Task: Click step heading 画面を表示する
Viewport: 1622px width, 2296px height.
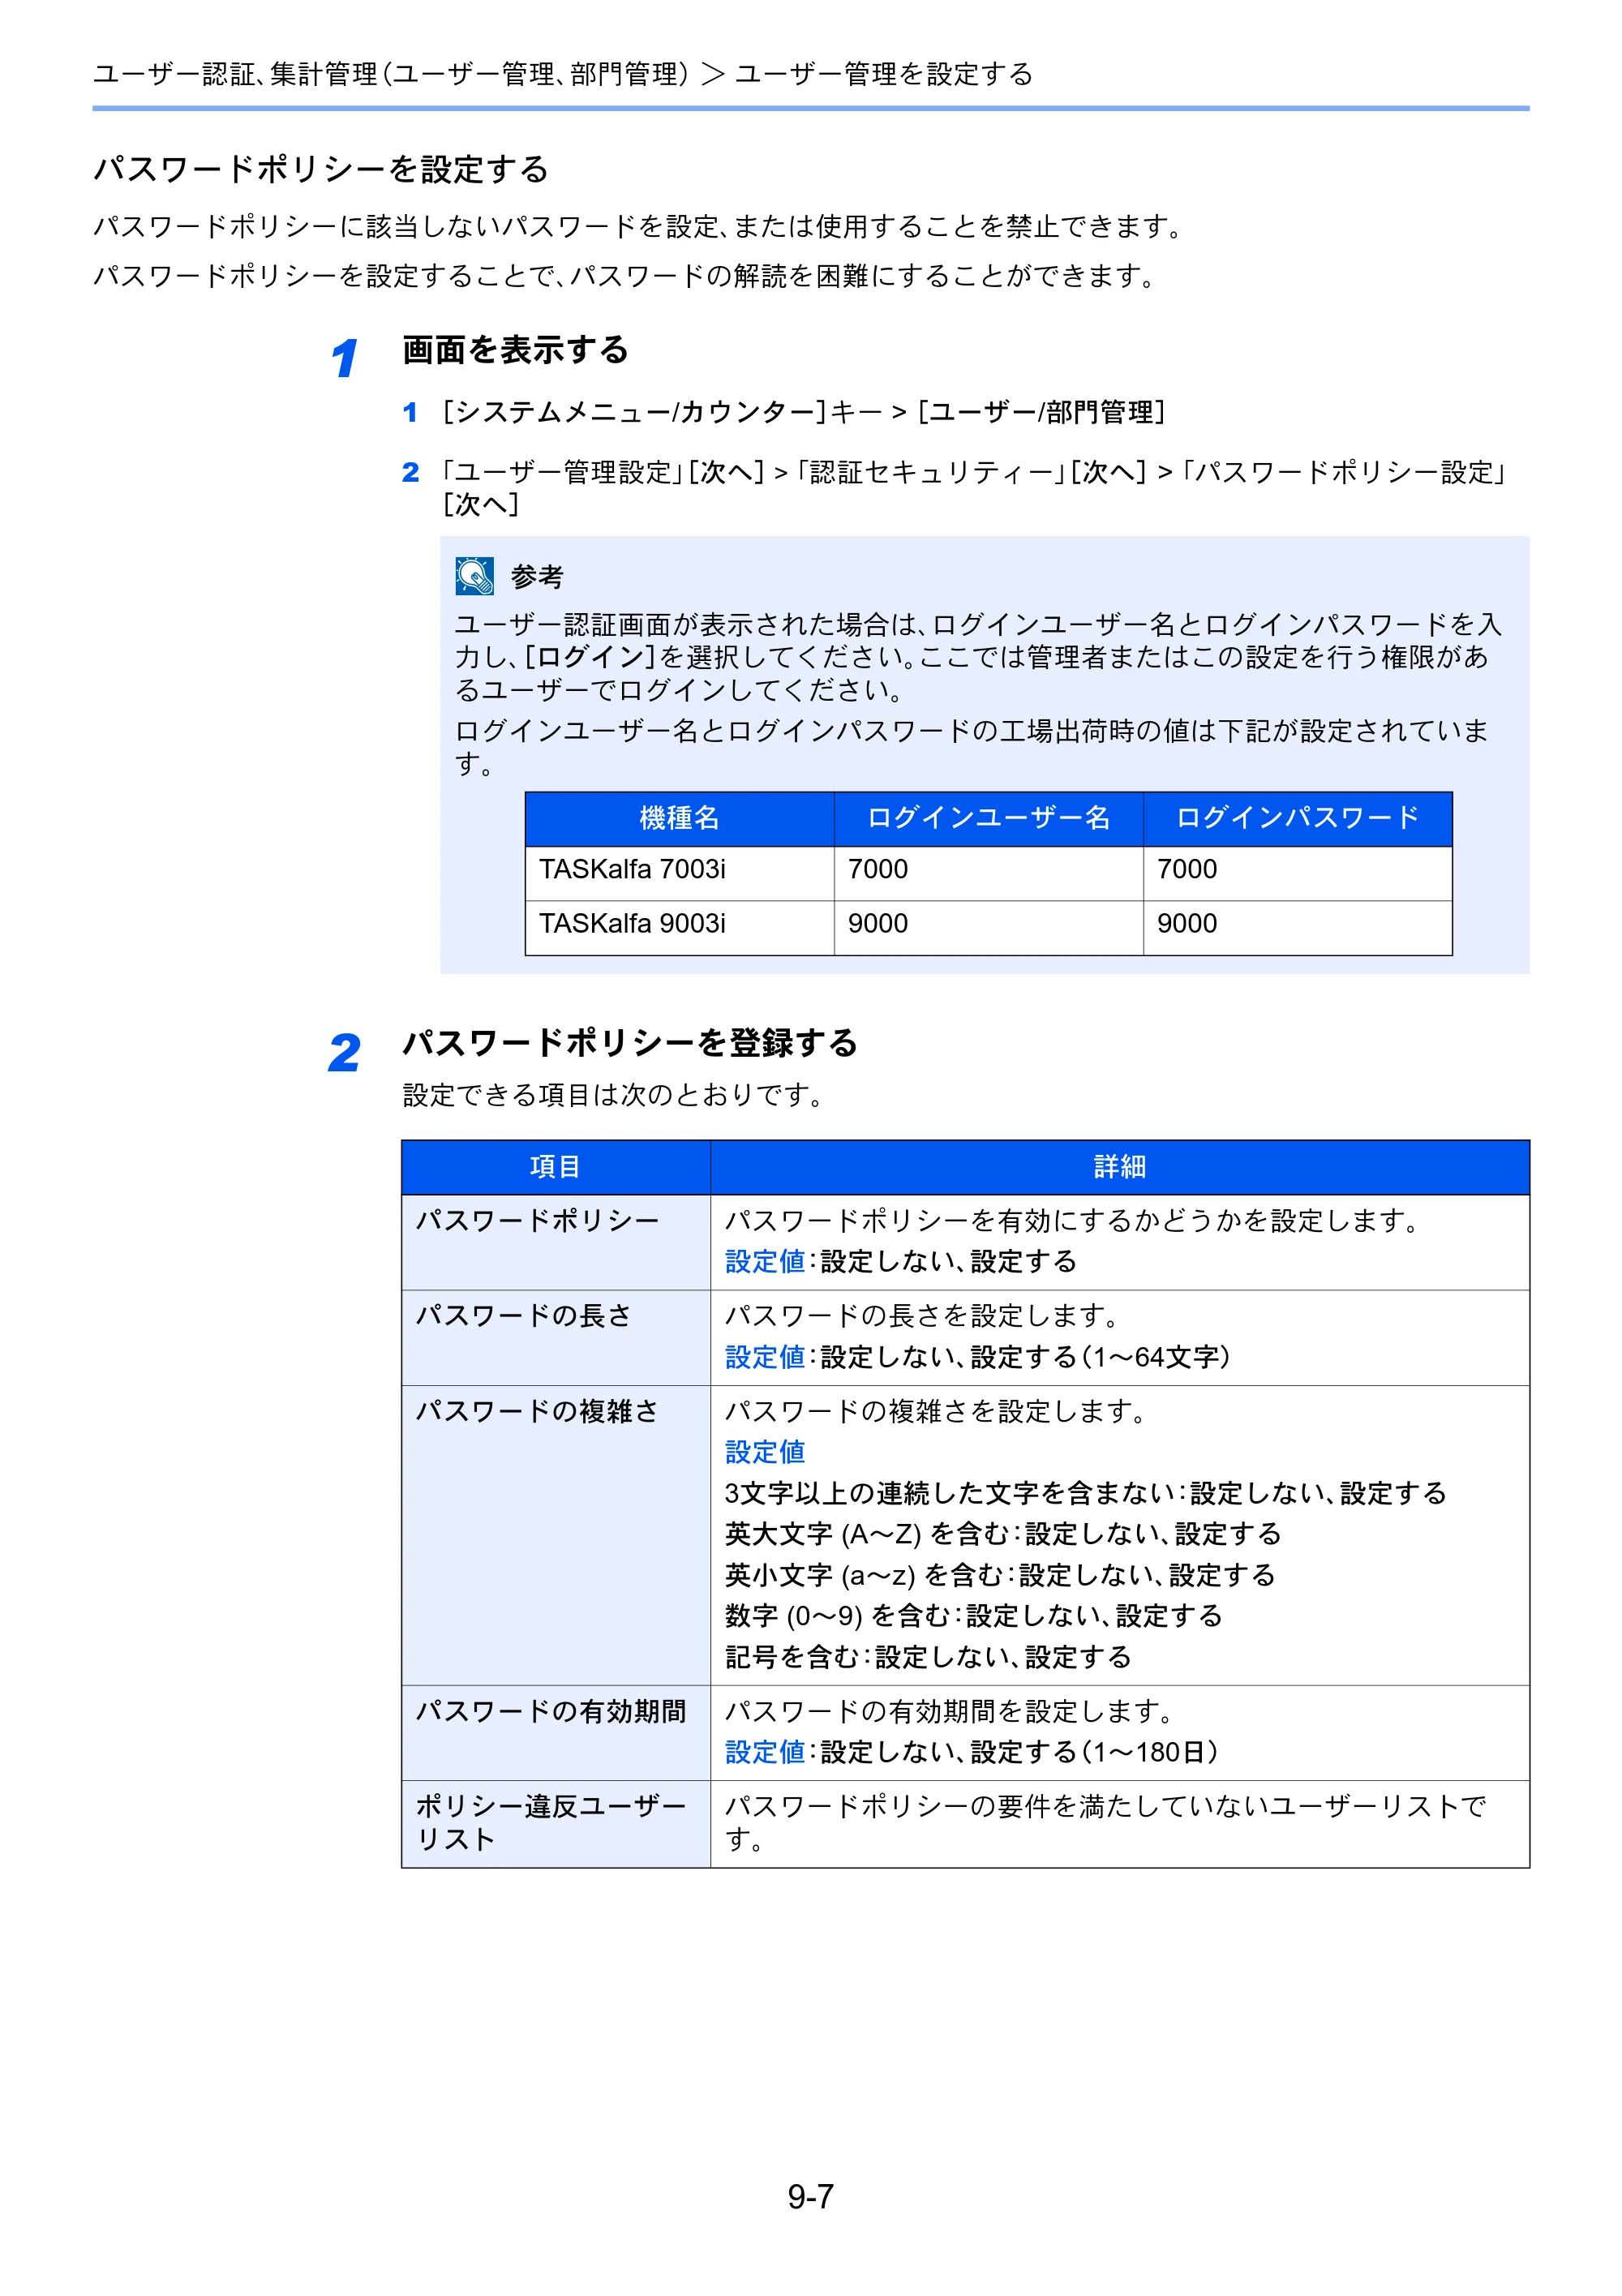Action: click(515, 350)
